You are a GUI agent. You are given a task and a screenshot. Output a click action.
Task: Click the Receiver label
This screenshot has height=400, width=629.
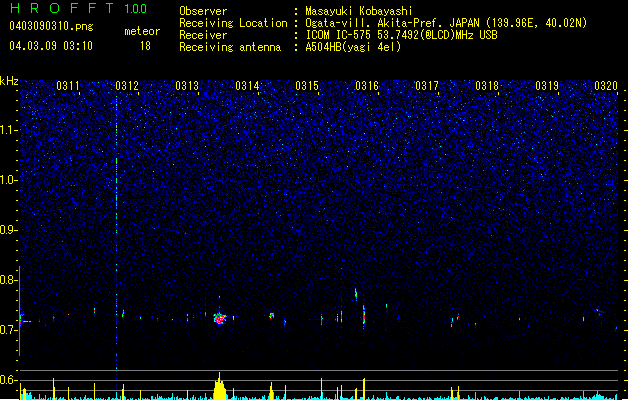203,35
